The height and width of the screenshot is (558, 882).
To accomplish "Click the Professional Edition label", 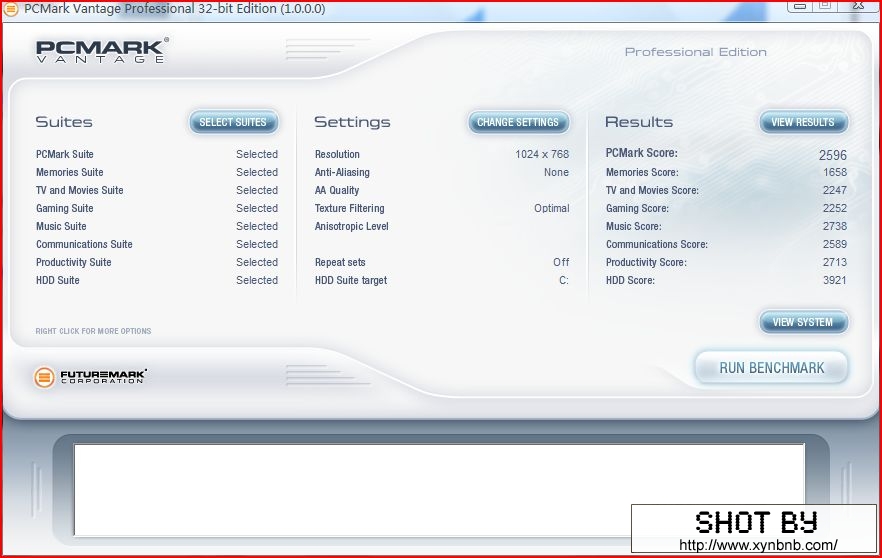I will pos(696,52).
